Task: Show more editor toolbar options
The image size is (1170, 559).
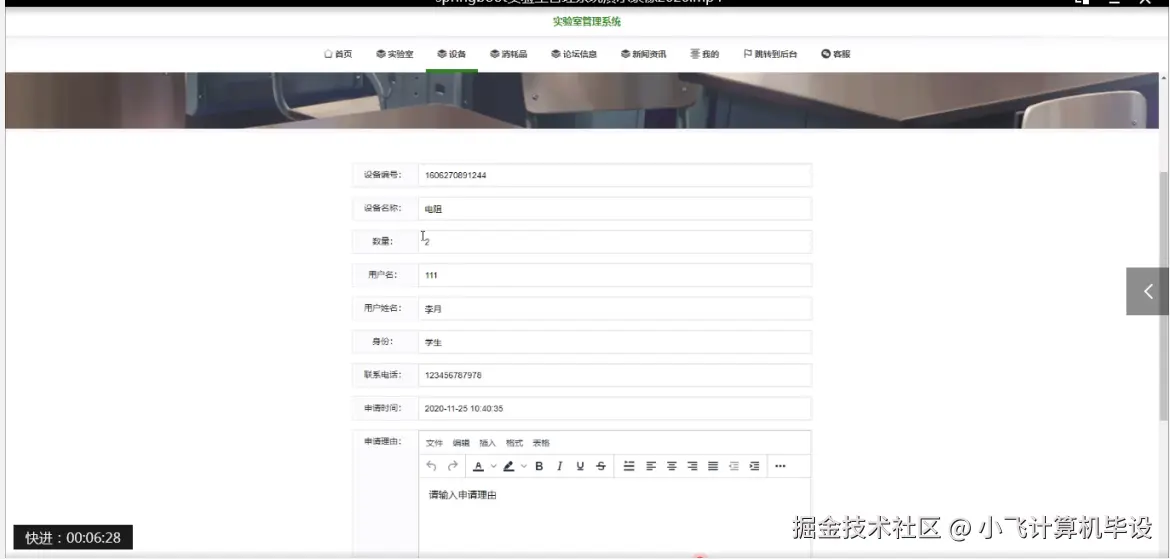Action: click(x=780, y=466)
